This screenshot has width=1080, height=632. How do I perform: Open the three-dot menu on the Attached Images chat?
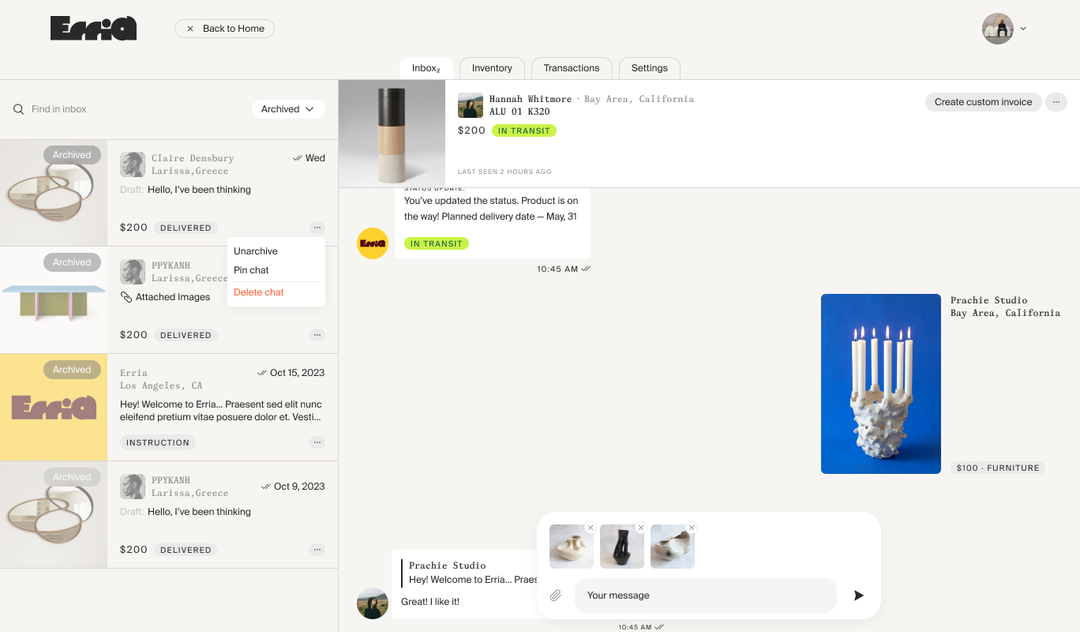tap(317, 335)
